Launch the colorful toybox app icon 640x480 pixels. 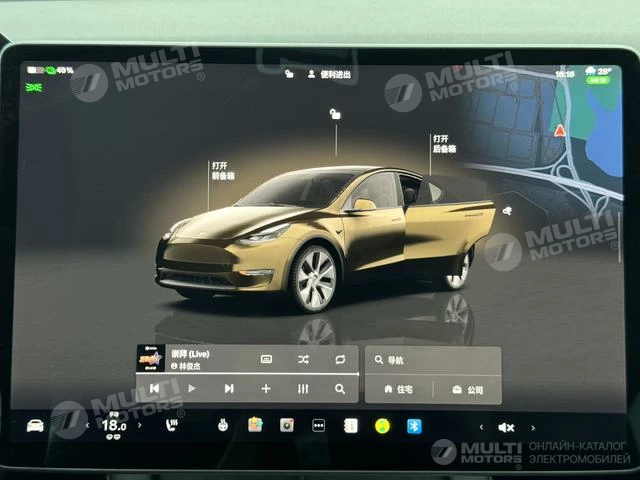click(x=255, y=425)
